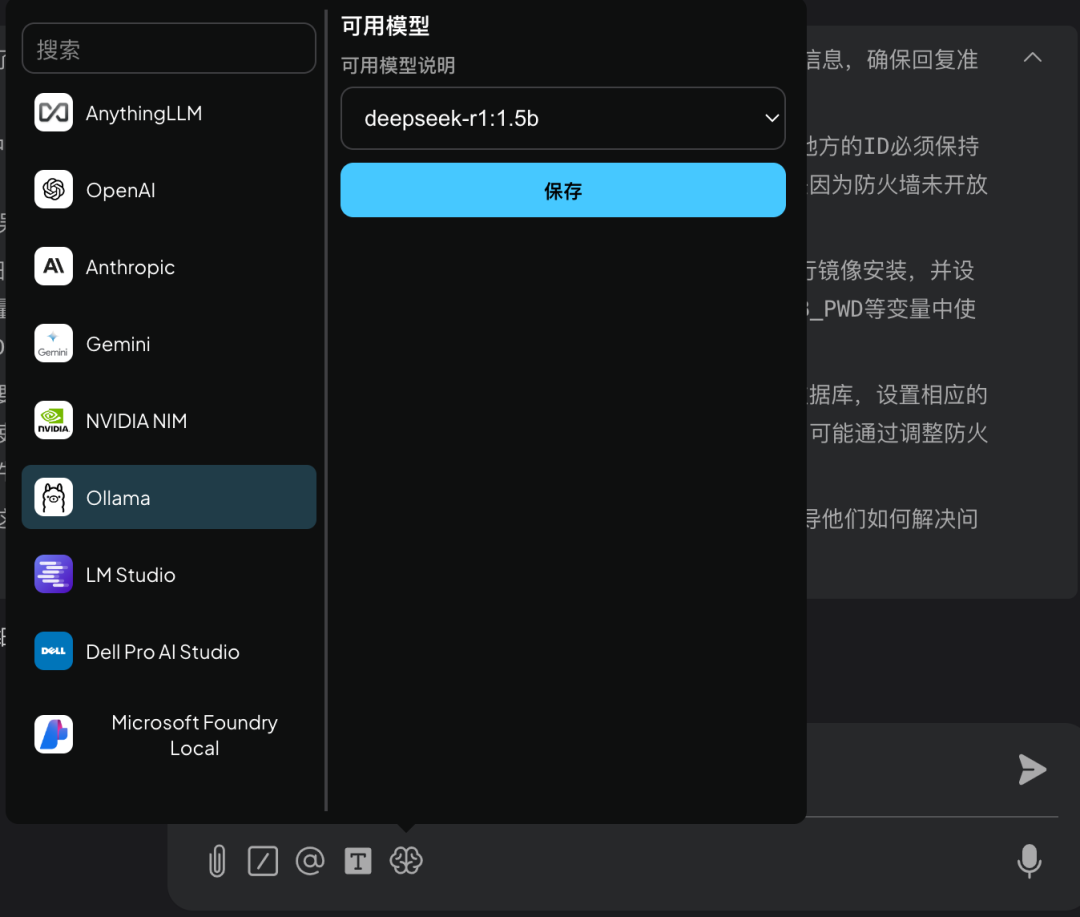Click the Anthropic logo icon
Image resolution: width=1080 pixels, height=917 pixels.
(54, 267)
